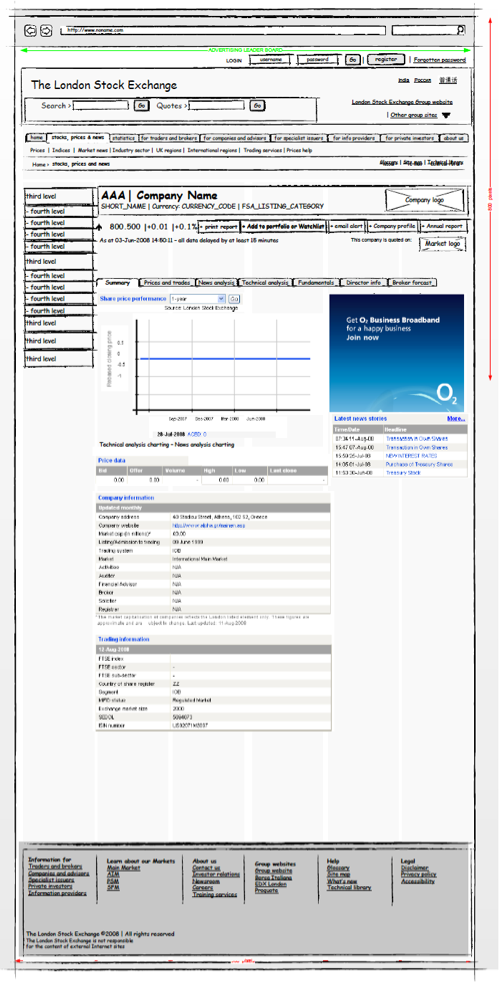This screenshot has height=982, width=500.
Task: Open the UK regions sub-navigation link
Action: [169, 150]
